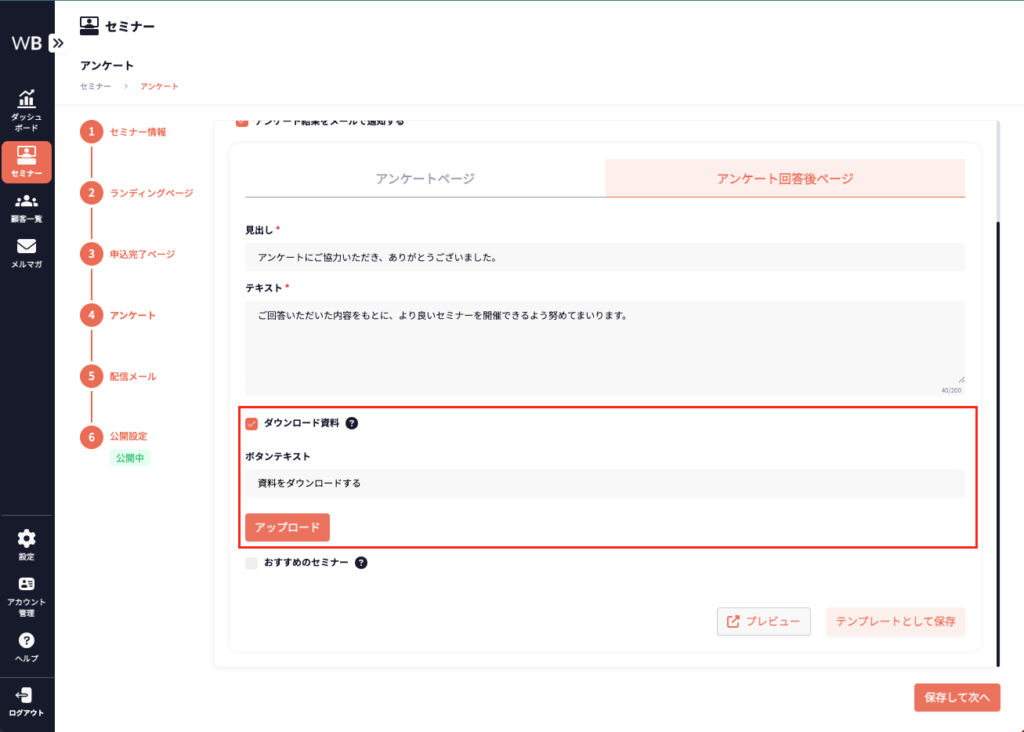Open the Dashboard icon in sidebar
Viewport: 1024px width, 732px height.
click(x=27, y=99)
